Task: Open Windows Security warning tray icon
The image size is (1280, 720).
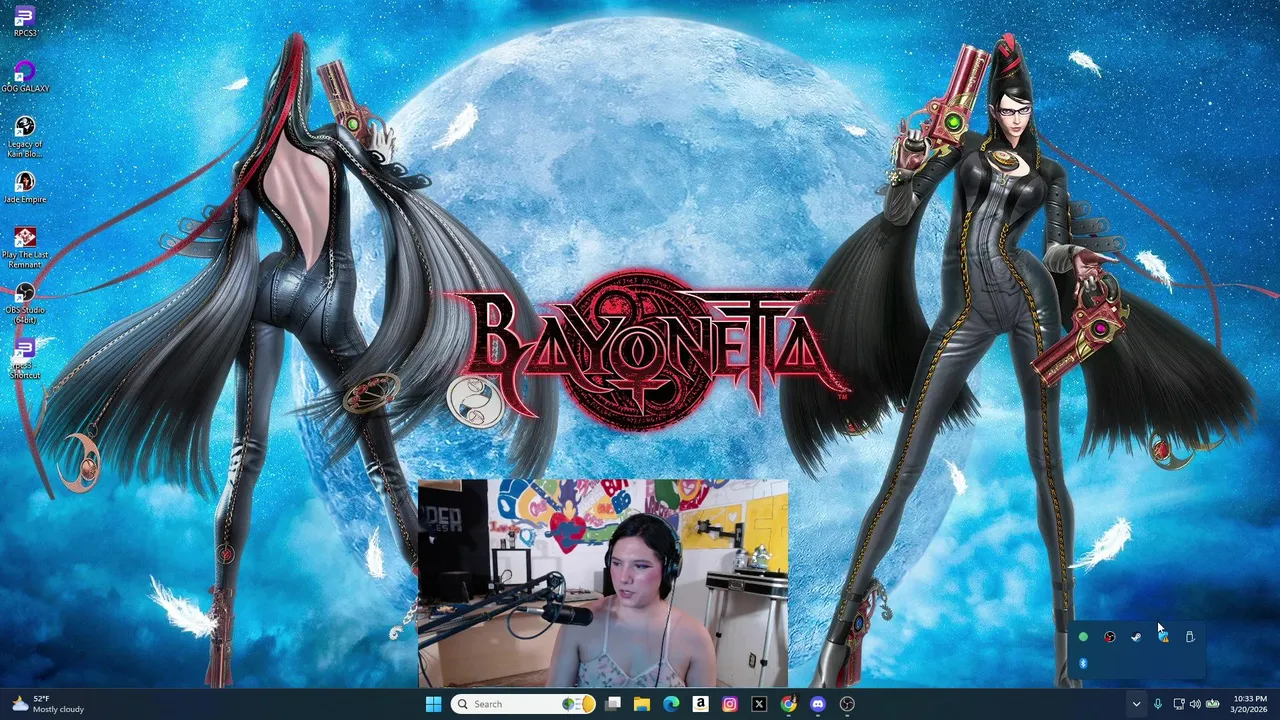Action: [x=1163, y=637]
